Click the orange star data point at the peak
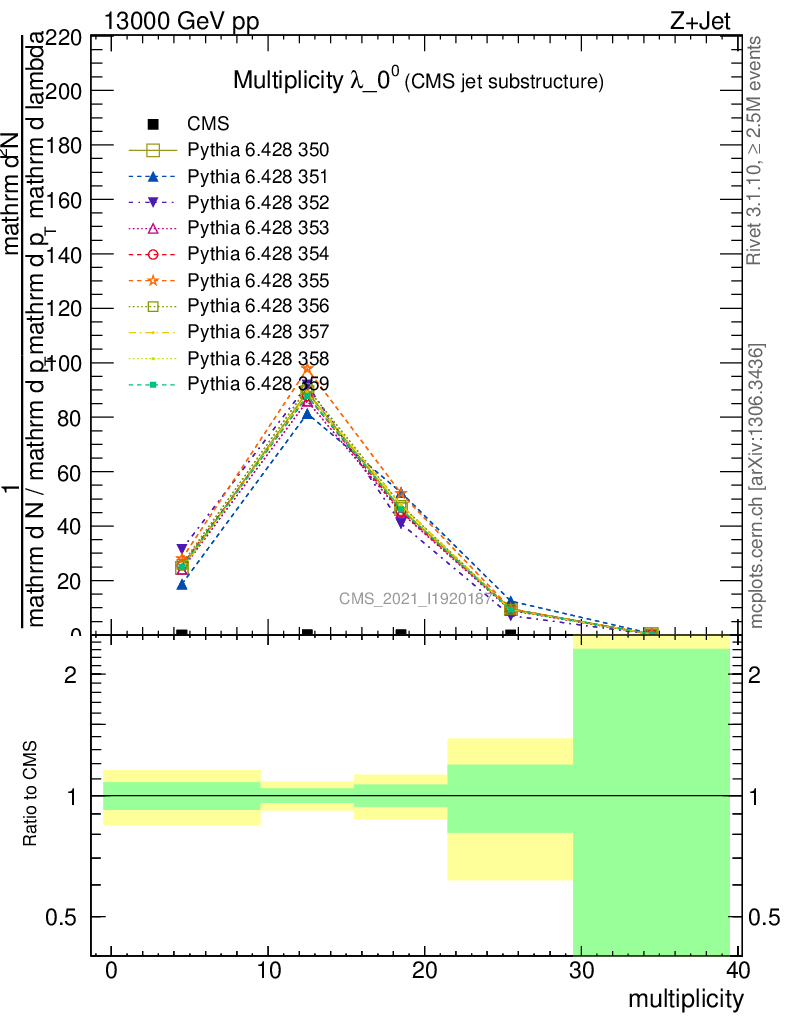 [x=307, y=370]
